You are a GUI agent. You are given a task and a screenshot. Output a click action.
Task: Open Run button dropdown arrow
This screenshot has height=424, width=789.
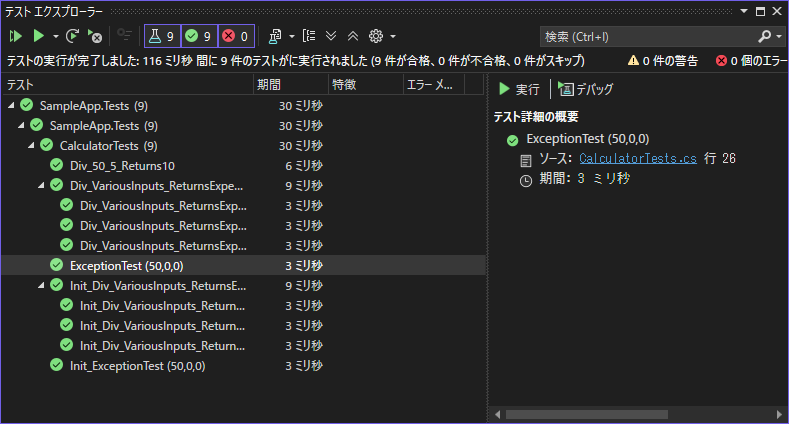(55, 36)
